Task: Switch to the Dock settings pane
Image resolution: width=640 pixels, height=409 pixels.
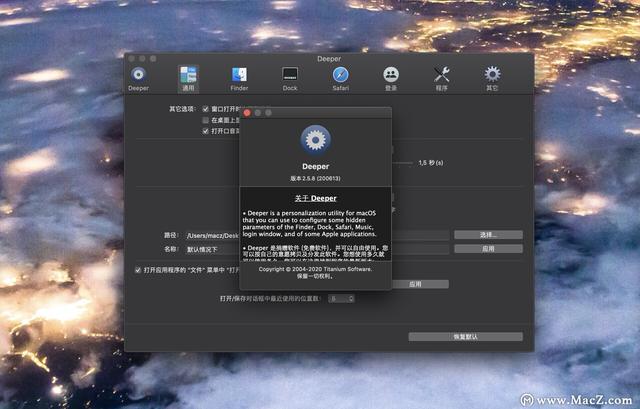Action: pyautogui.click(x=290, y=77)
